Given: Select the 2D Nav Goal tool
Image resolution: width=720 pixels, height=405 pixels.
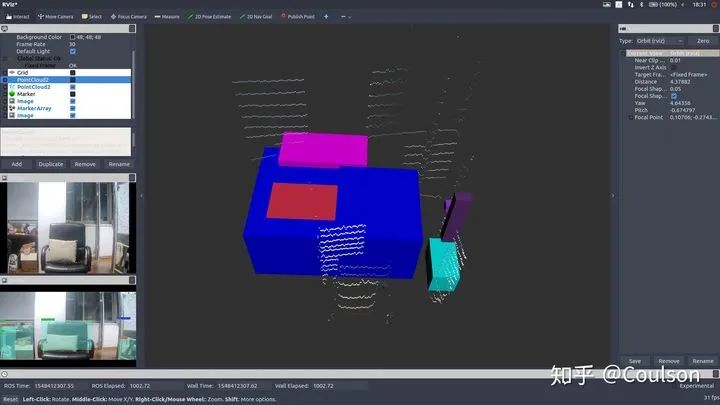Looking at the screenshot, I should 256,17.
